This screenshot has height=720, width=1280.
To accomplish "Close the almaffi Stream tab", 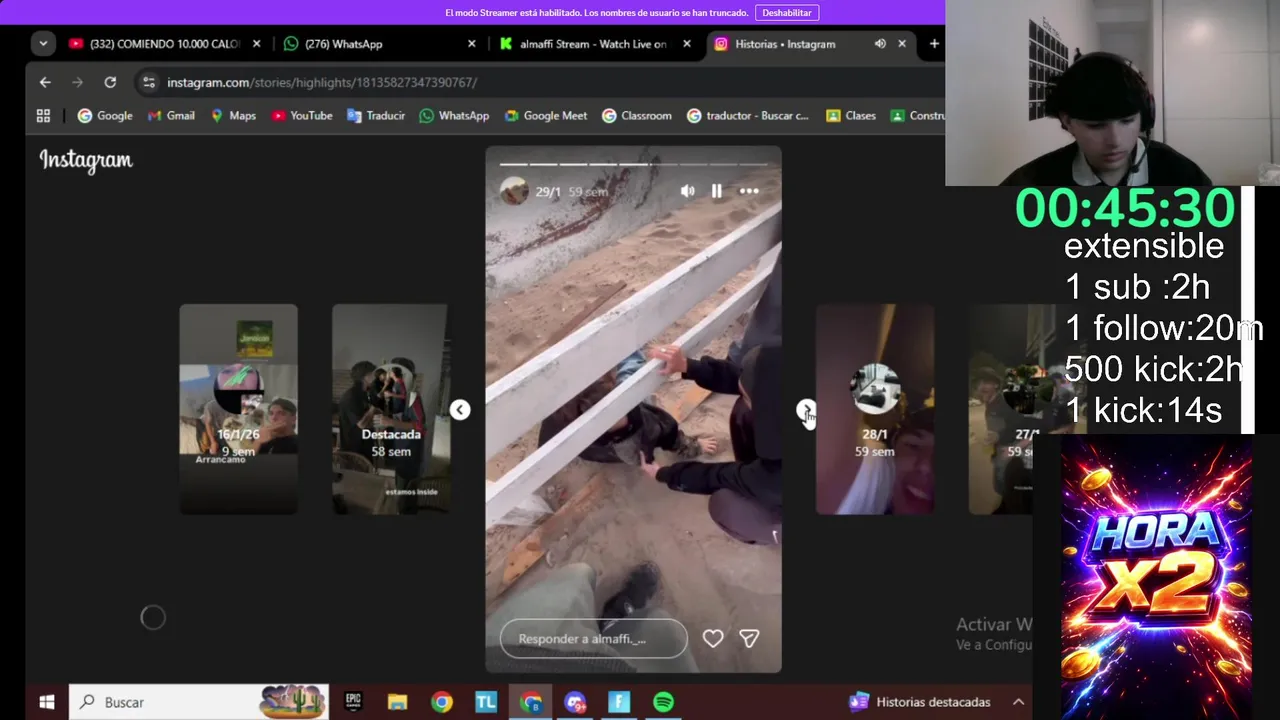I will [687, 44].
